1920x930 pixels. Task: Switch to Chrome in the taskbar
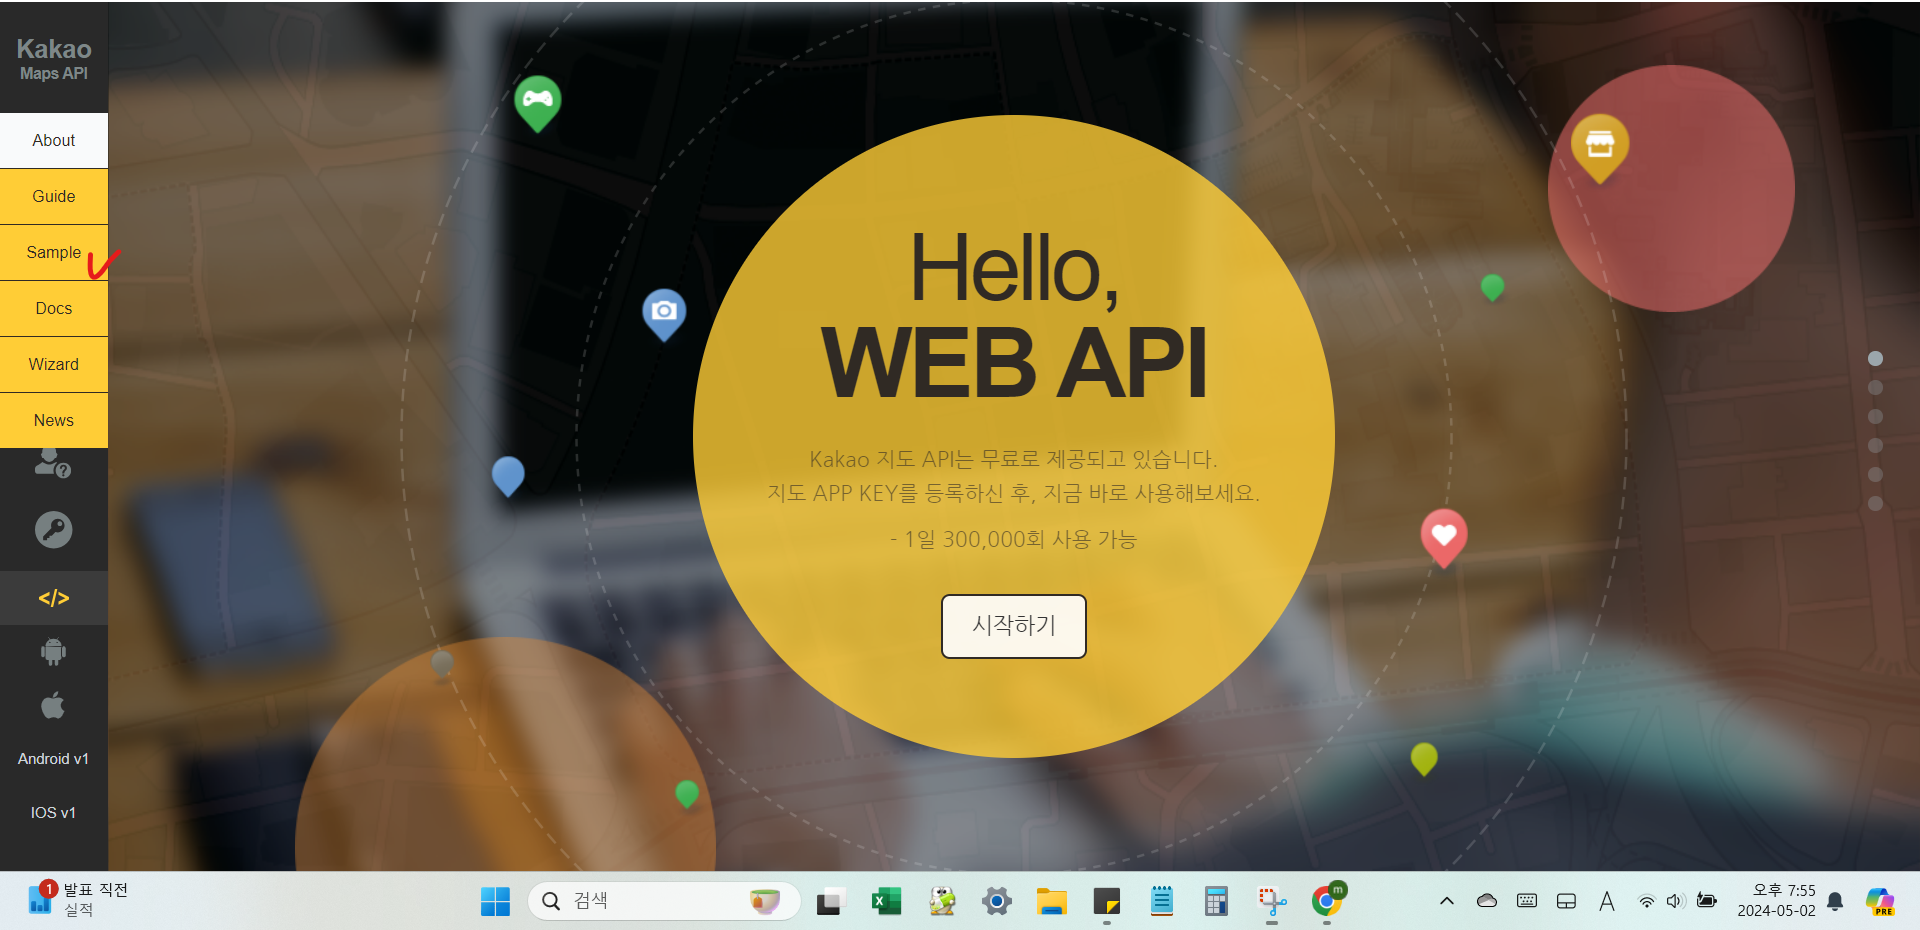pyautogui.click(x=1327, y=902)
